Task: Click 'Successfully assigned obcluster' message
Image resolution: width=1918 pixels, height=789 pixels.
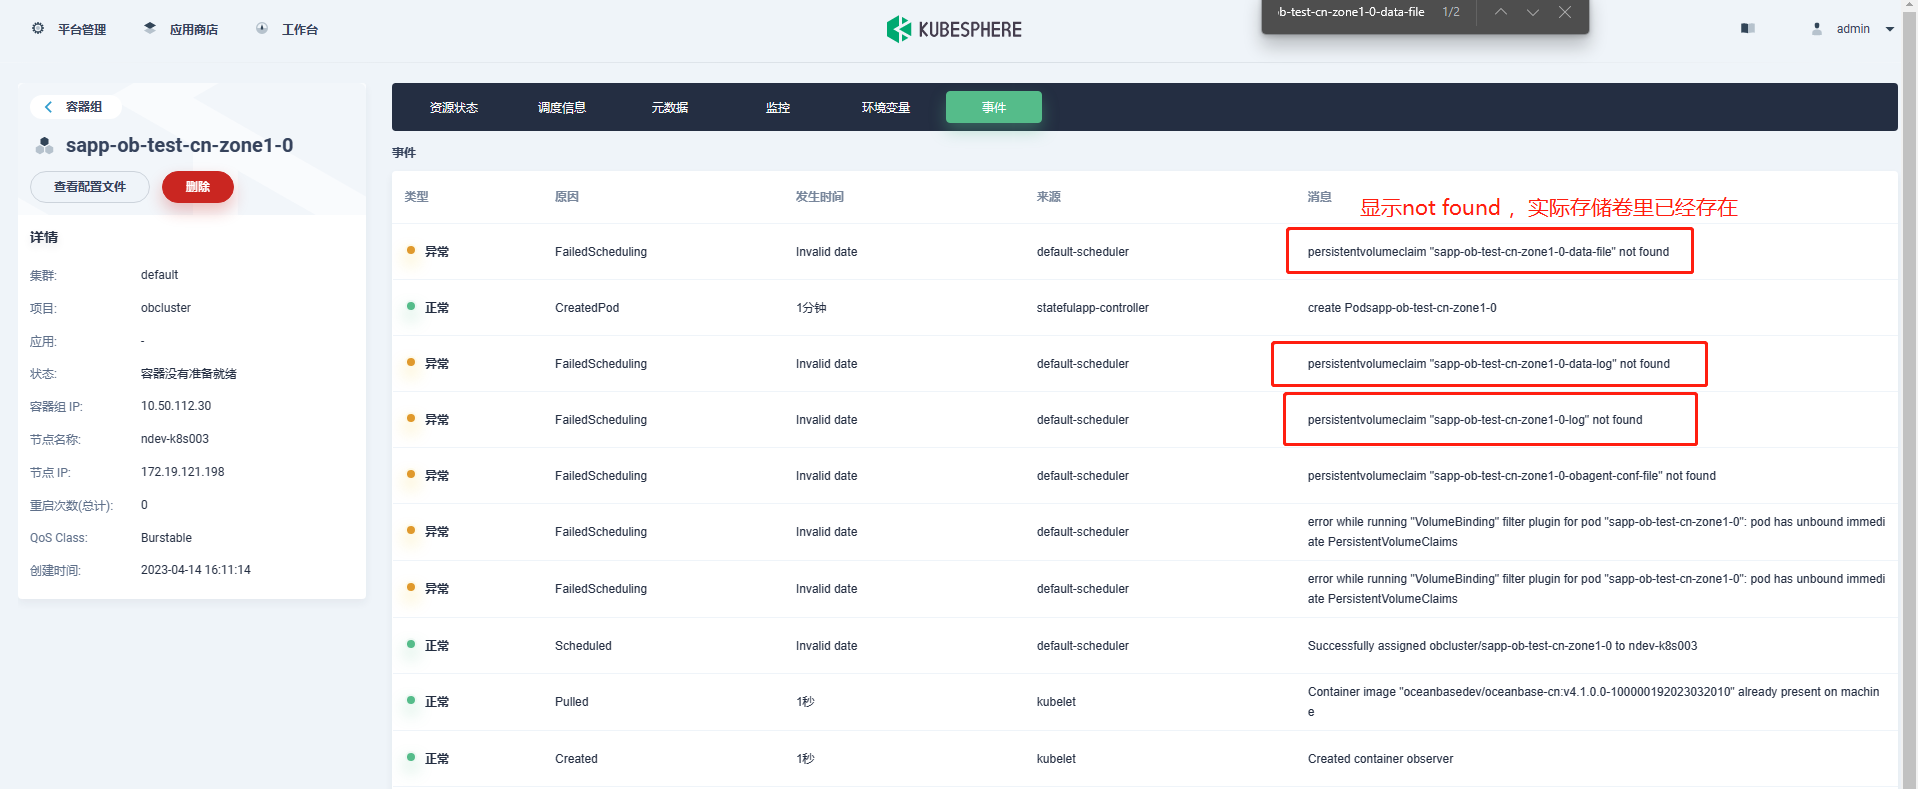Action: pos(1502,646)
